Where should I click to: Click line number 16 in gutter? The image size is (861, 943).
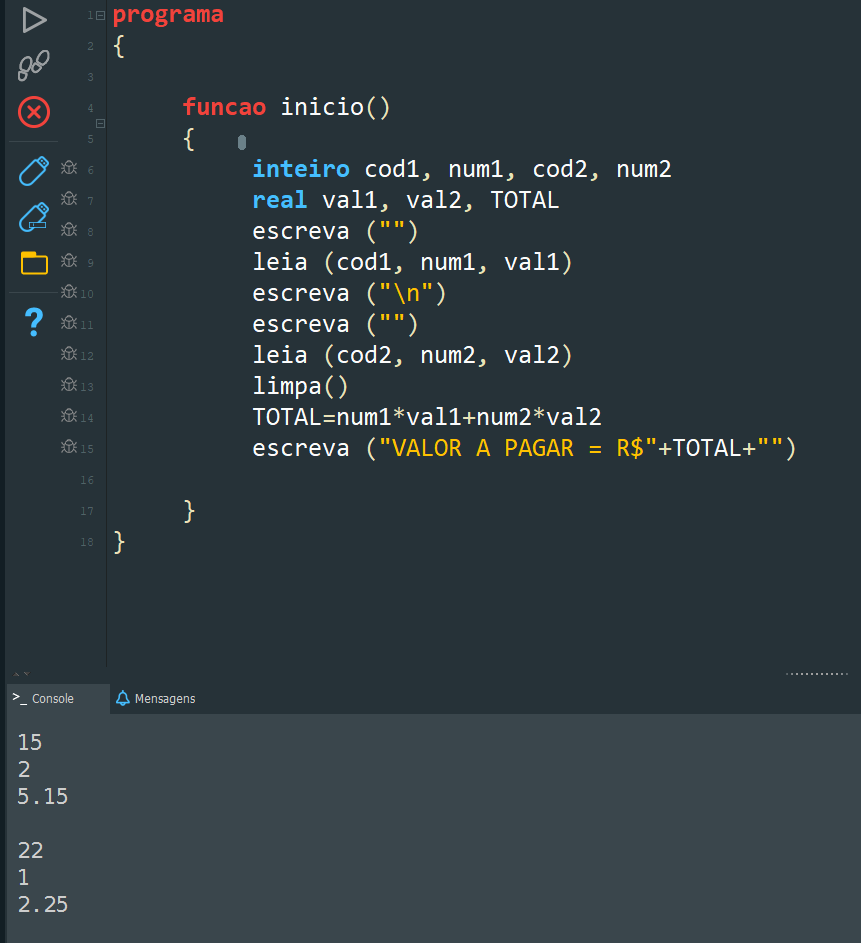87,480
